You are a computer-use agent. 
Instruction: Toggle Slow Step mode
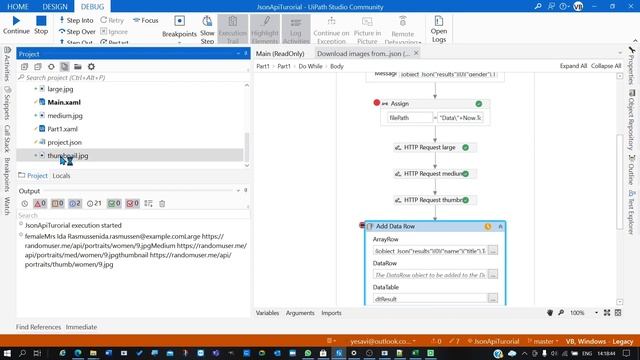(x=207, y=29)
